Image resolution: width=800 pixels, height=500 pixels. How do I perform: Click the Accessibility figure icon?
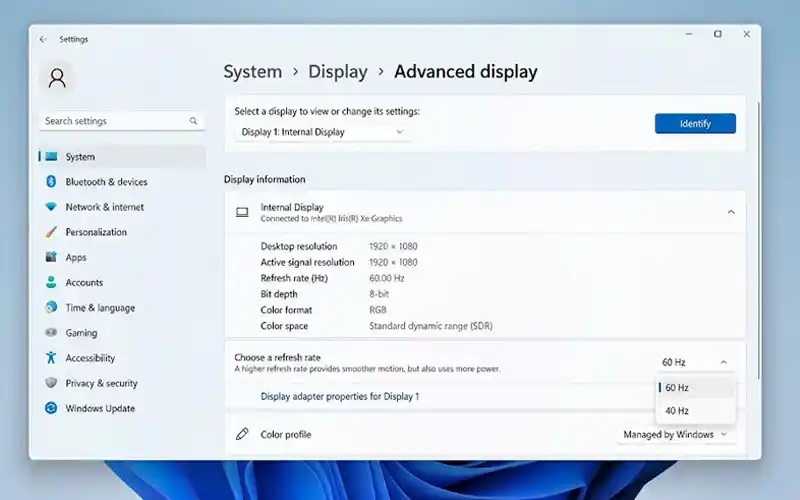[51, 358]
